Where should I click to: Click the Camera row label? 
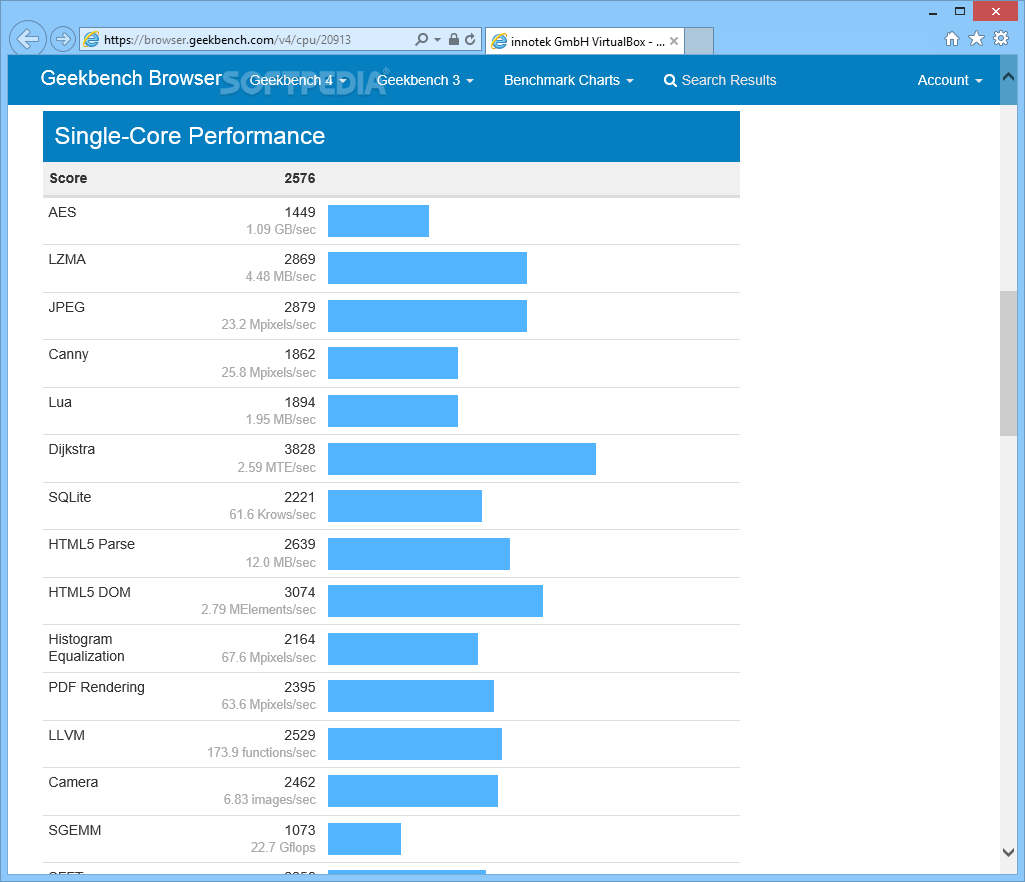point(73,783)
